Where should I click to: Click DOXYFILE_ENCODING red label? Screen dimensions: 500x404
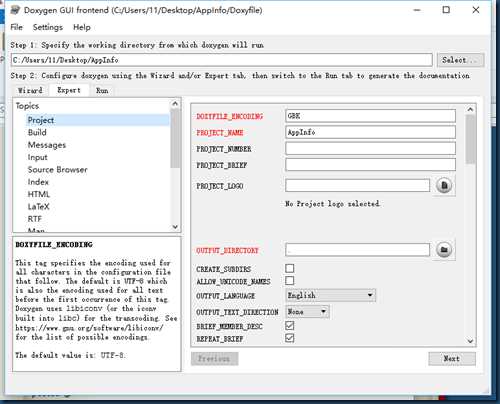[230, 116]
